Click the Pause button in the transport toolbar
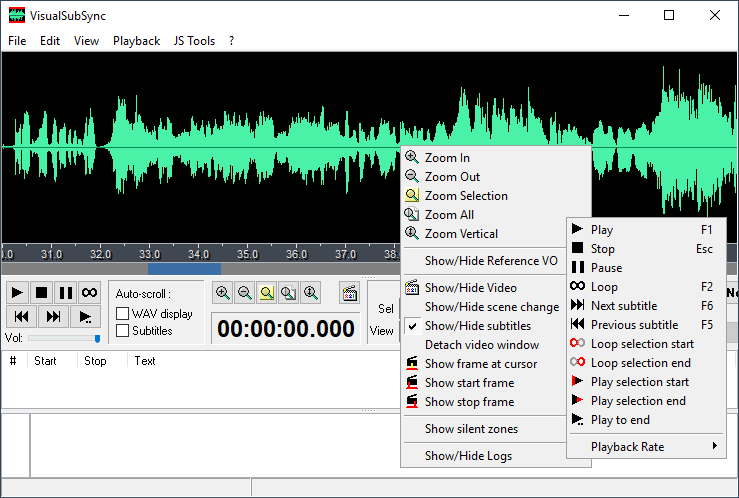 [65, 292]
